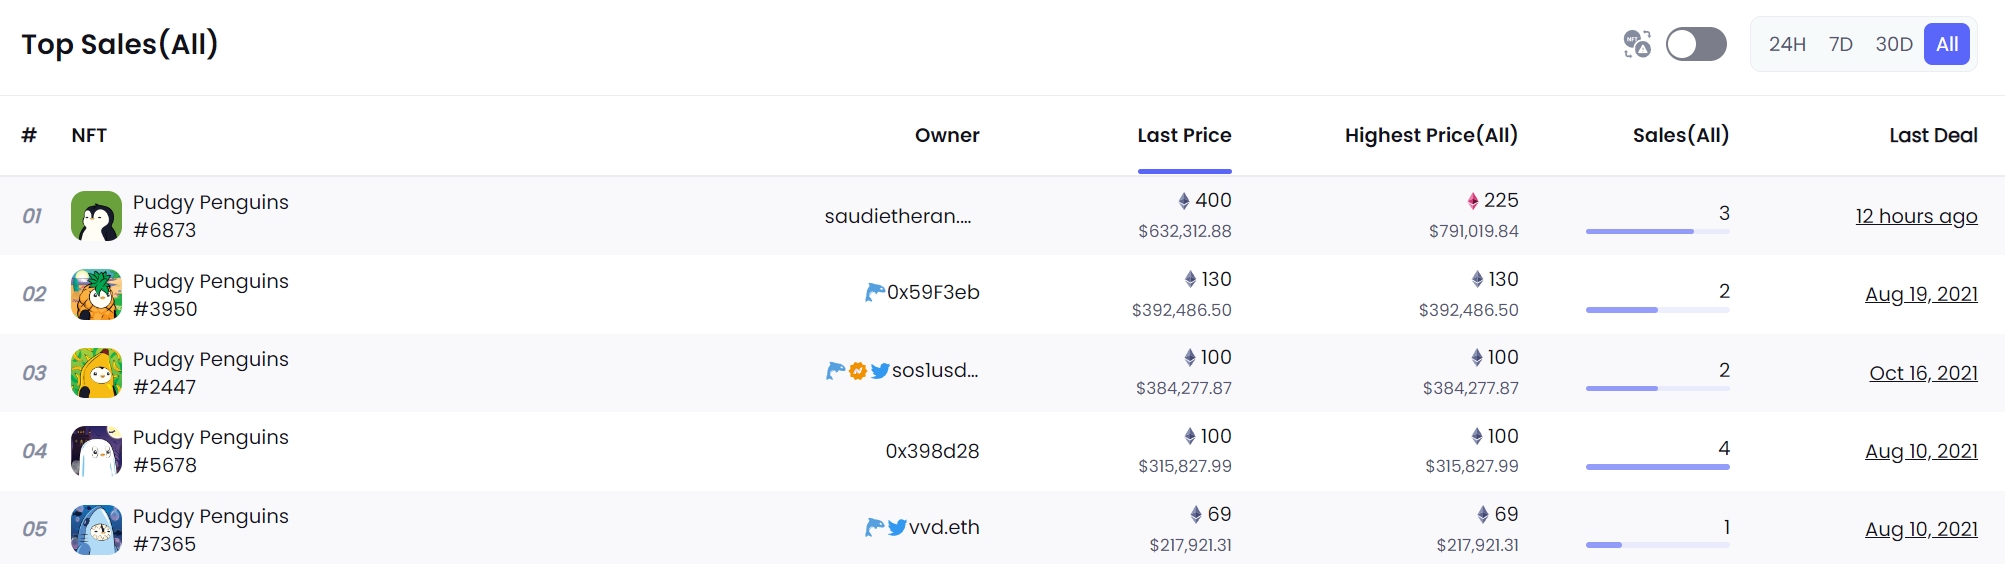Select the 30D time range tab
This screenshot has height=564, width=2005.
coord(1894,44)
